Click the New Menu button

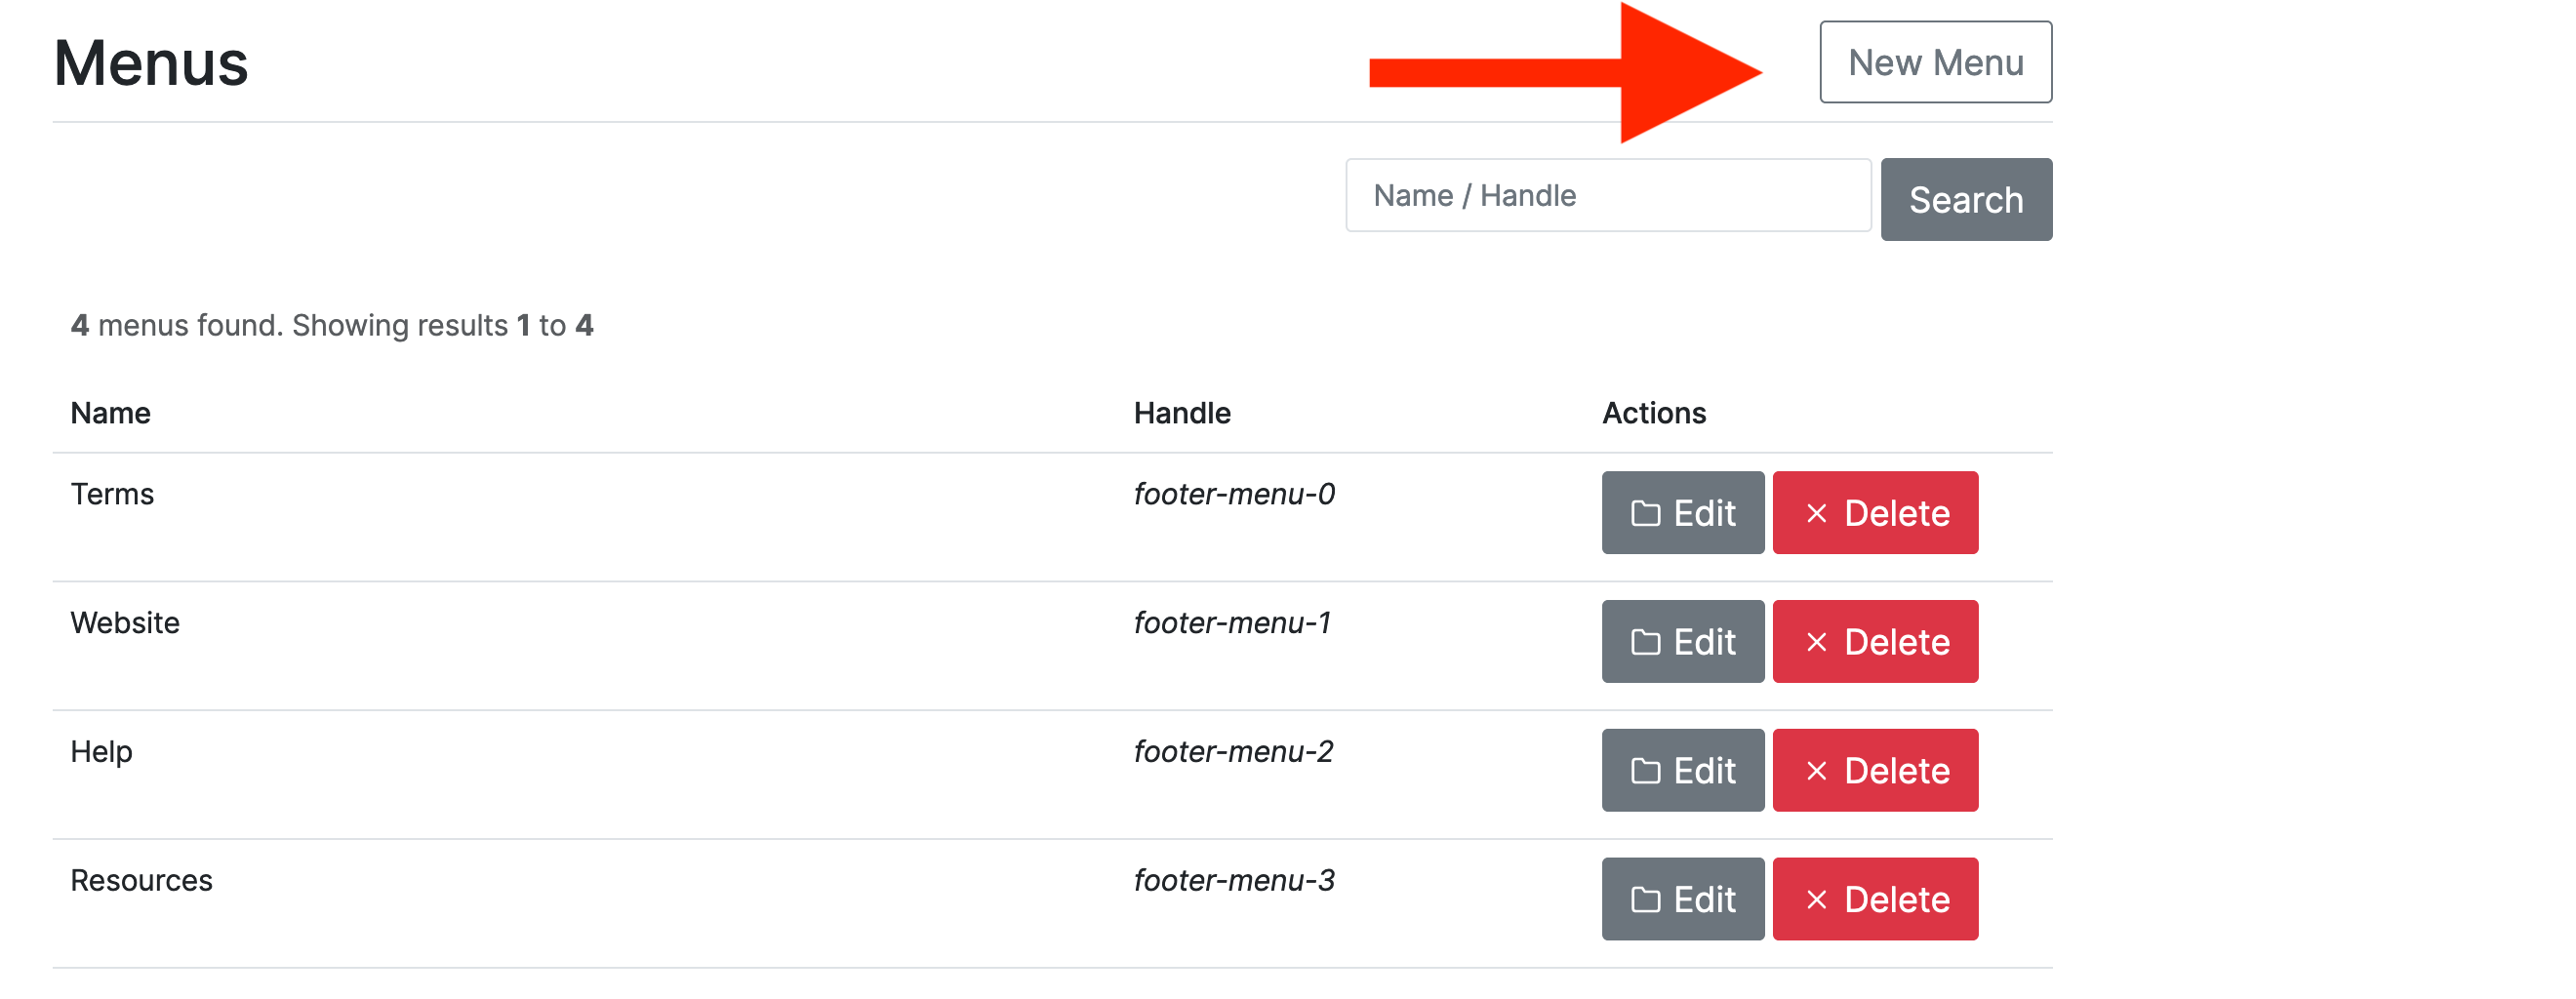point(1935,62)
